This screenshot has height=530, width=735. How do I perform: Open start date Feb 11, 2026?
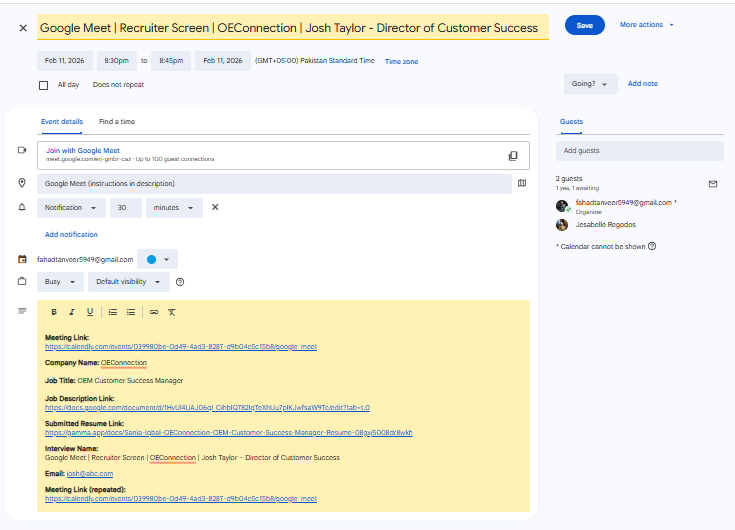tap(65, 61)
